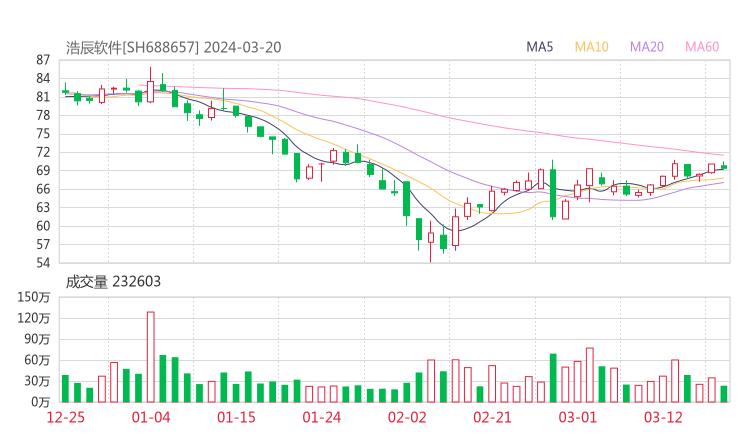The image size is (740, 440).
Task: Click the 60万 volume axis label
Action: (x=37, y=360)
